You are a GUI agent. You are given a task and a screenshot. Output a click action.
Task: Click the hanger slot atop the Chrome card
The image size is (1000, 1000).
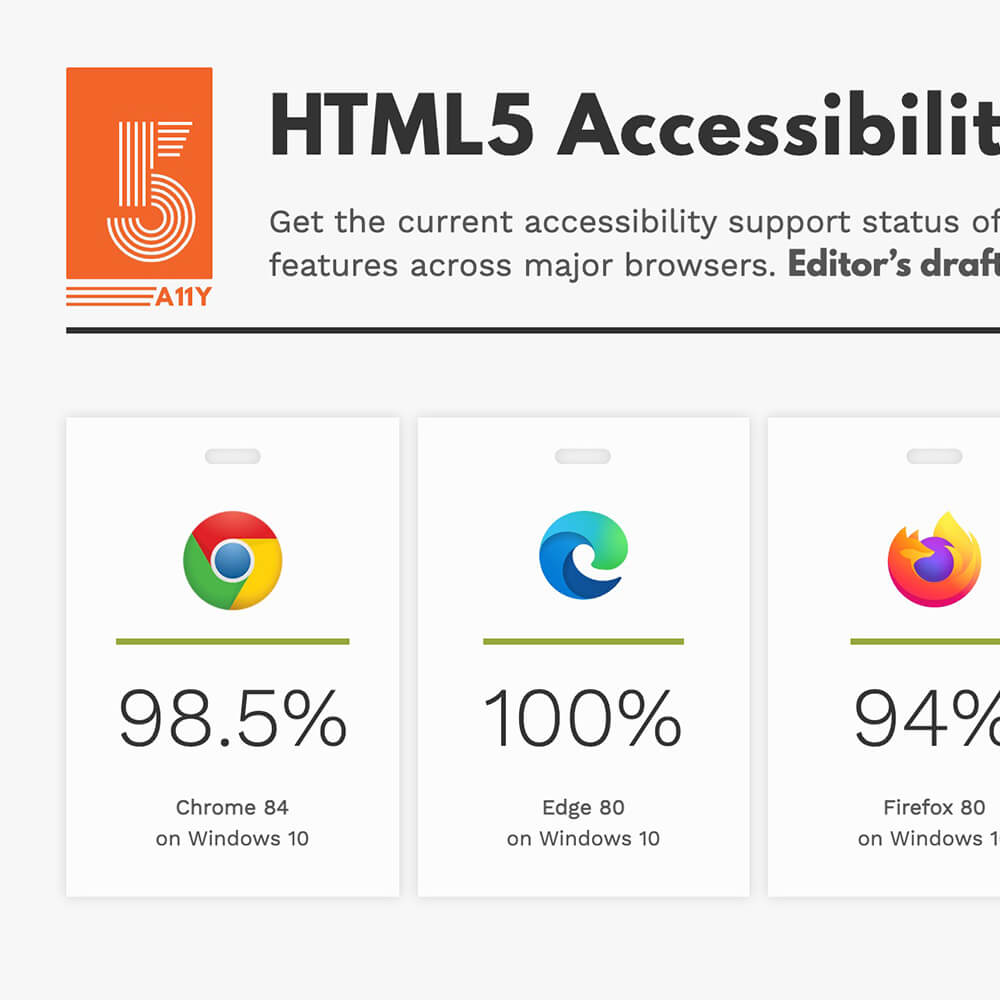(232, 456)
